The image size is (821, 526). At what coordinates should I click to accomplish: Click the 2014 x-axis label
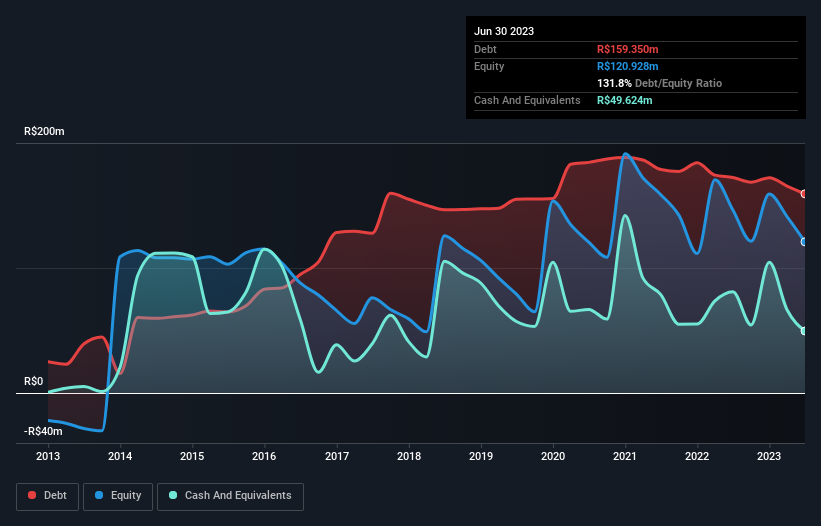pyautogui.click(x=120, y=456)
